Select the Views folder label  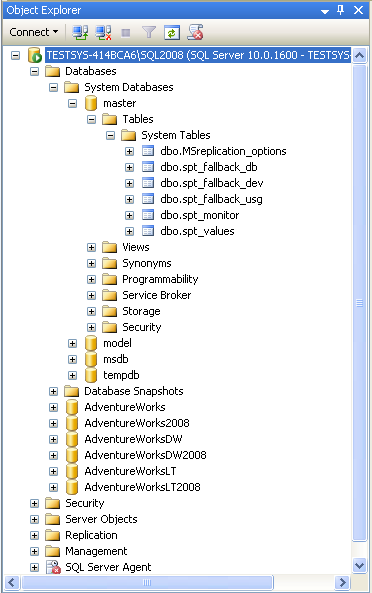pos(136,247)
